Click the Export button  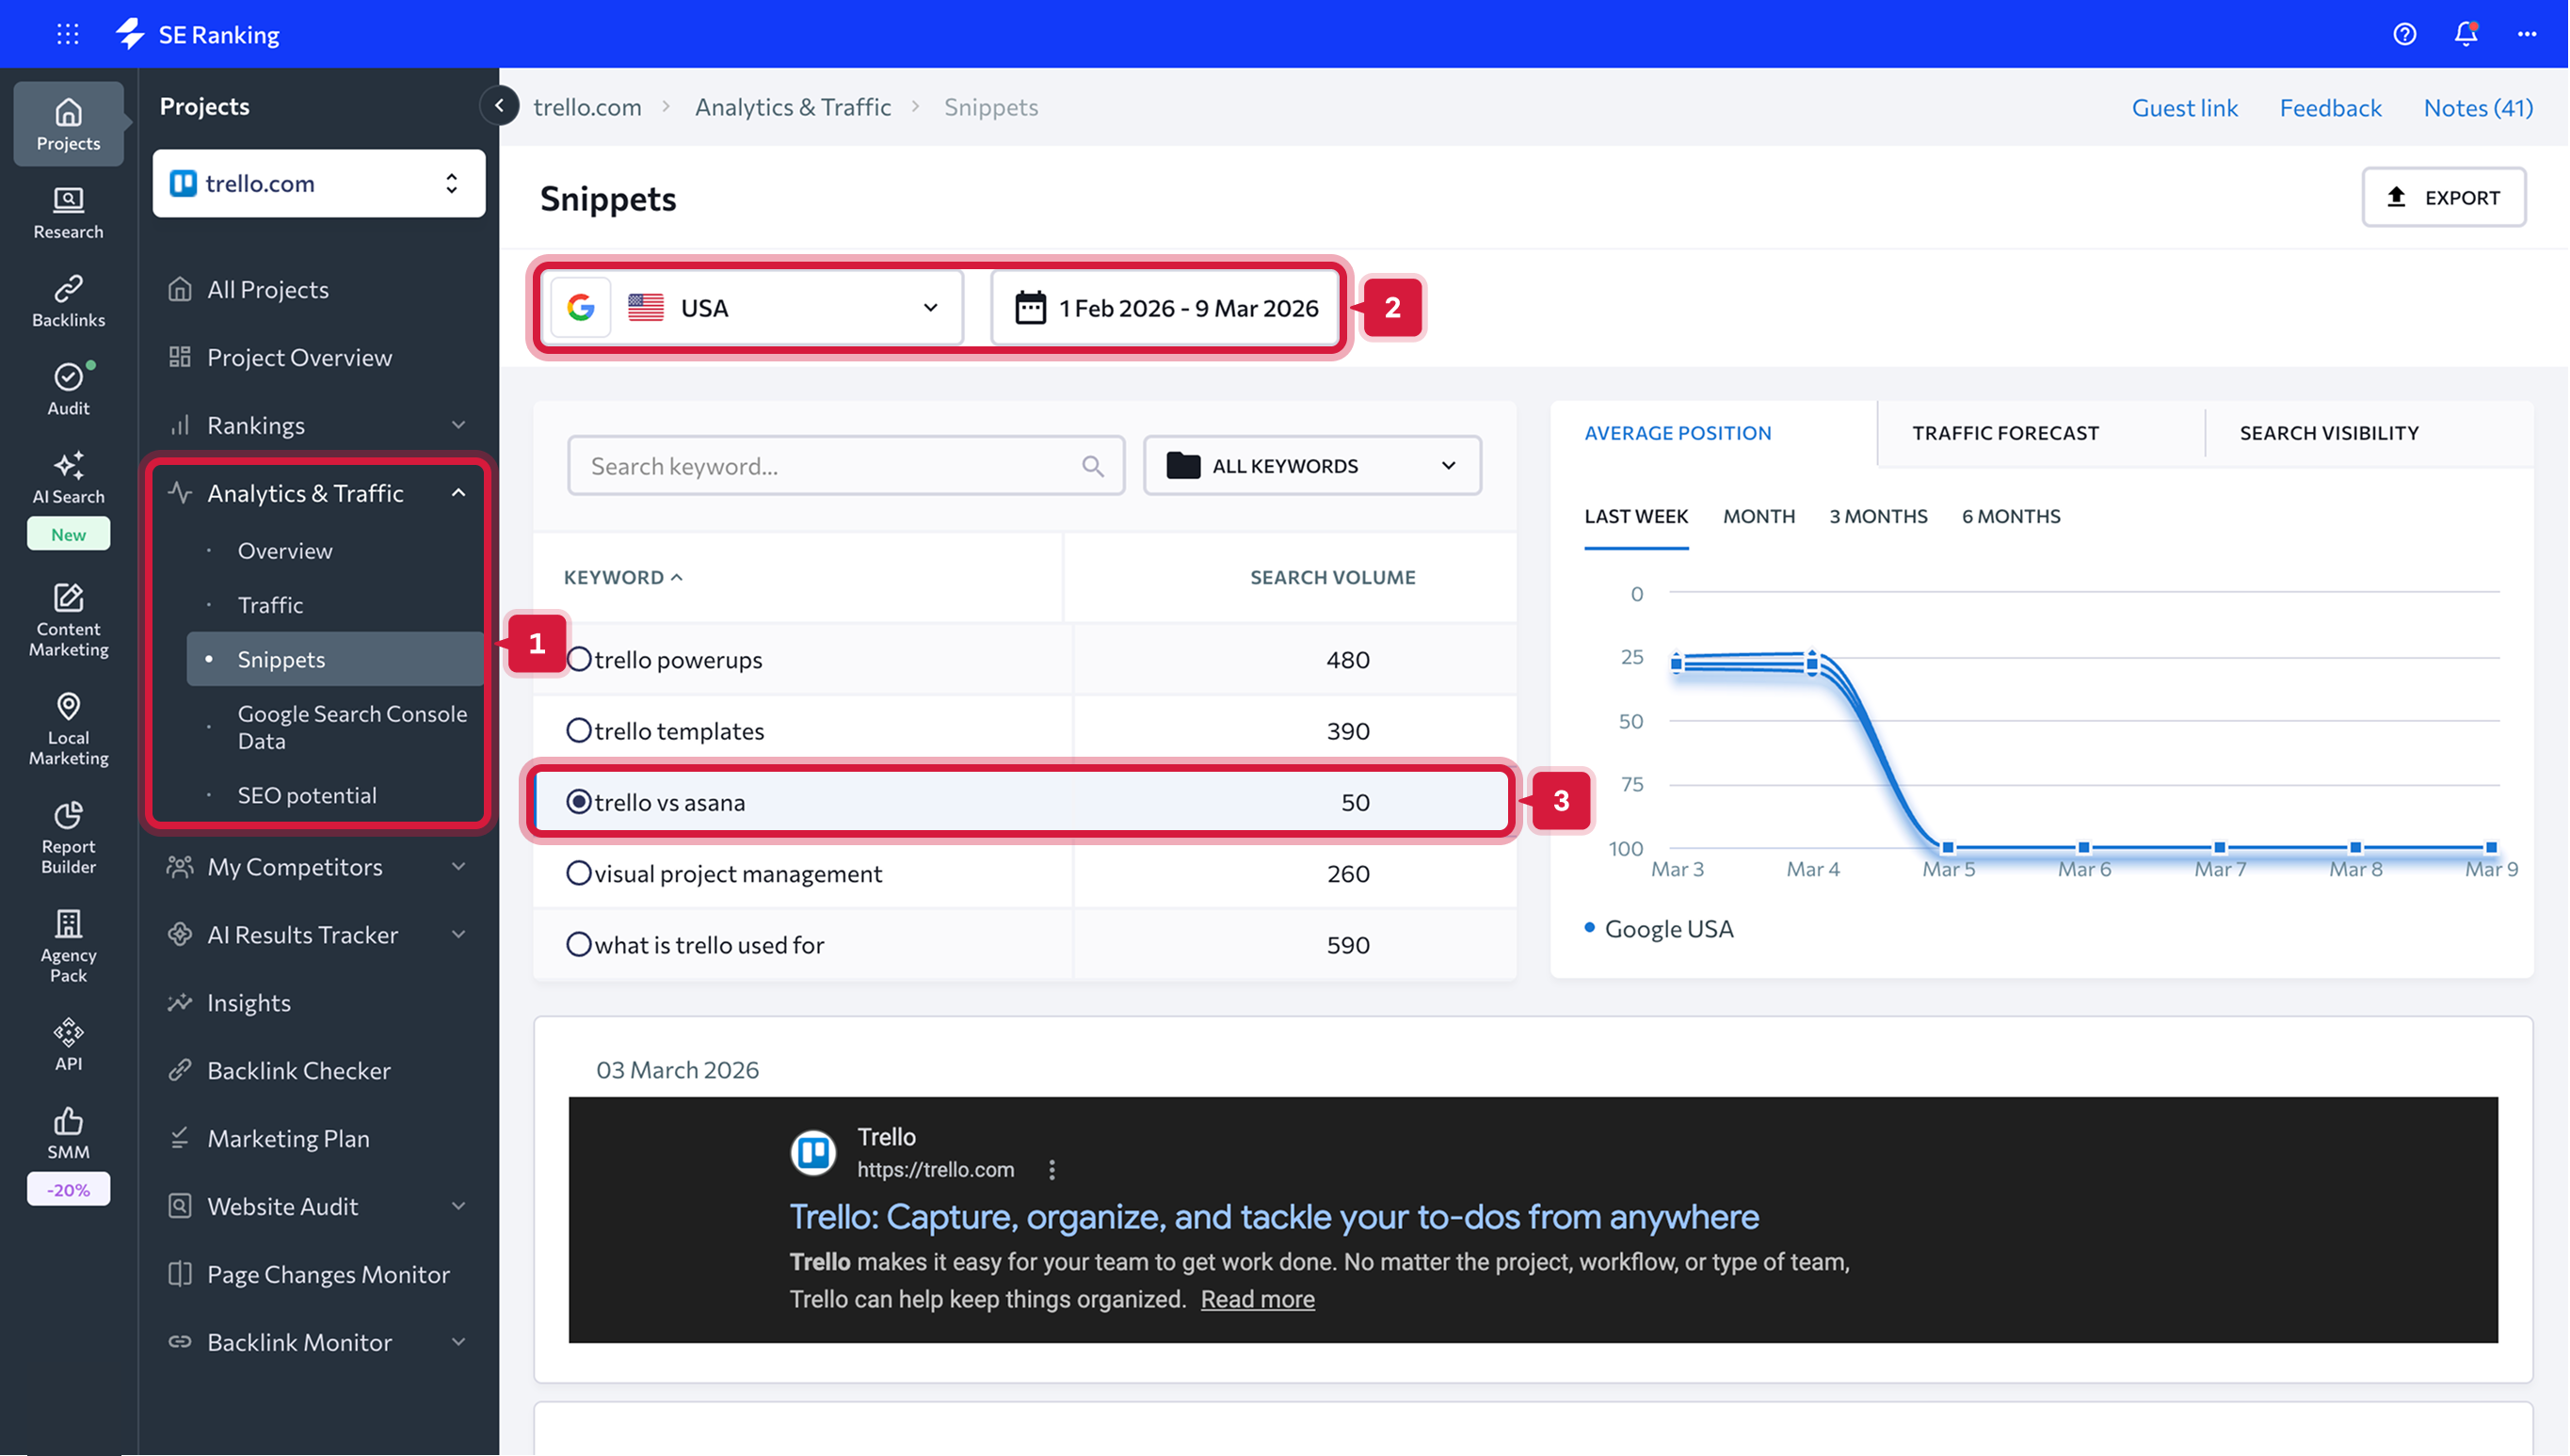[2443, 198]
